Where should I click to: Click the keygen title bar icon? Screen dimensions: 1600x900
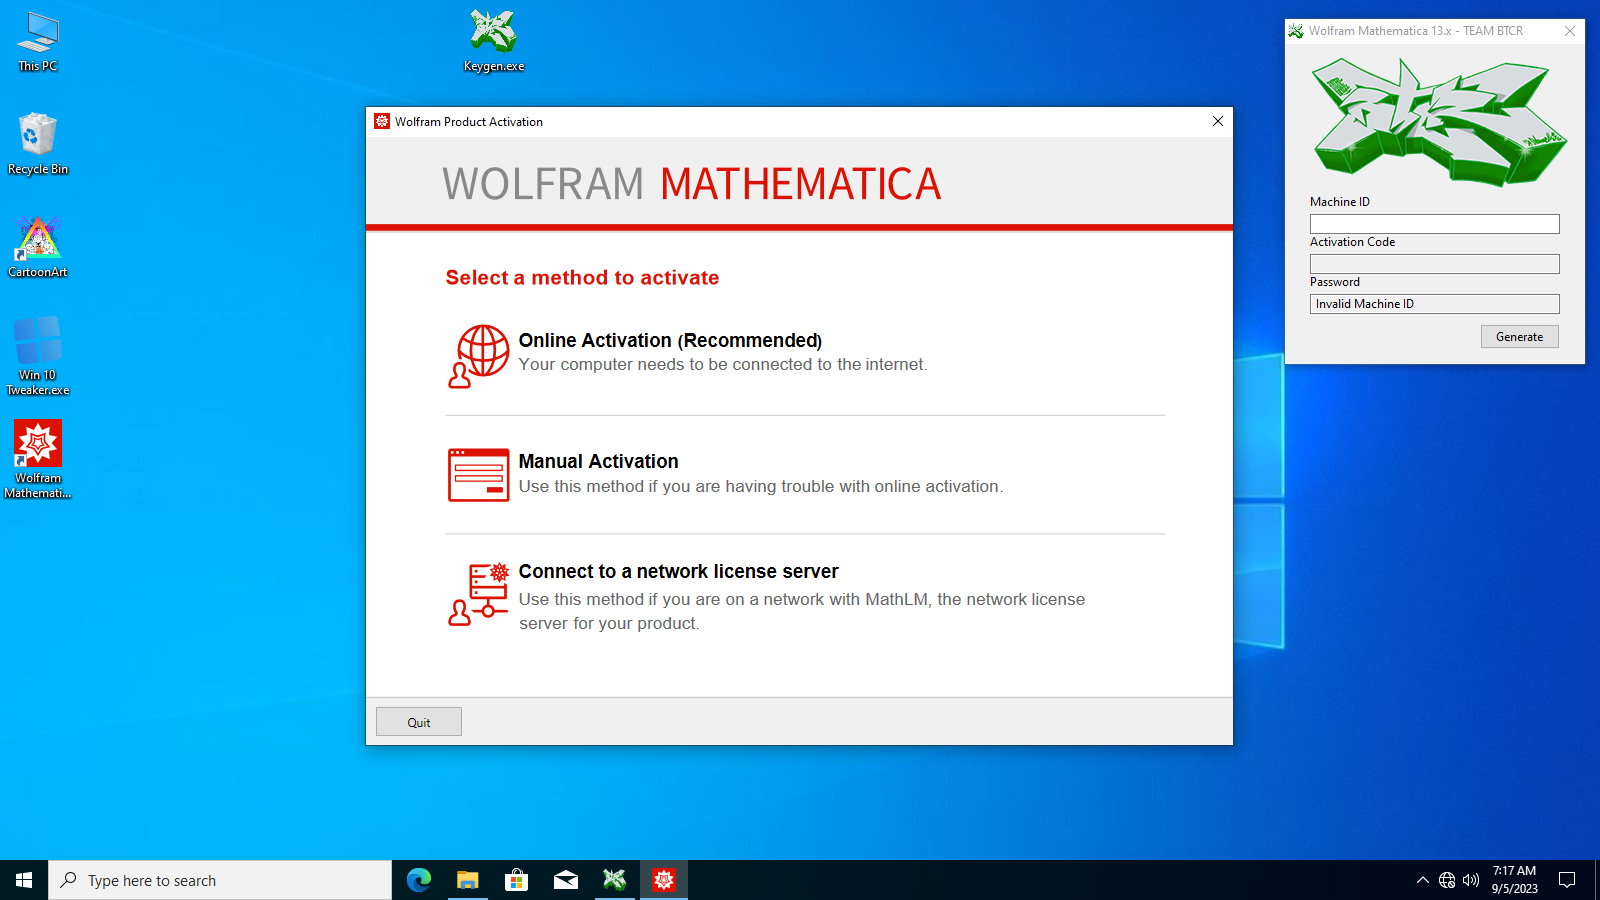(1296, 31)
